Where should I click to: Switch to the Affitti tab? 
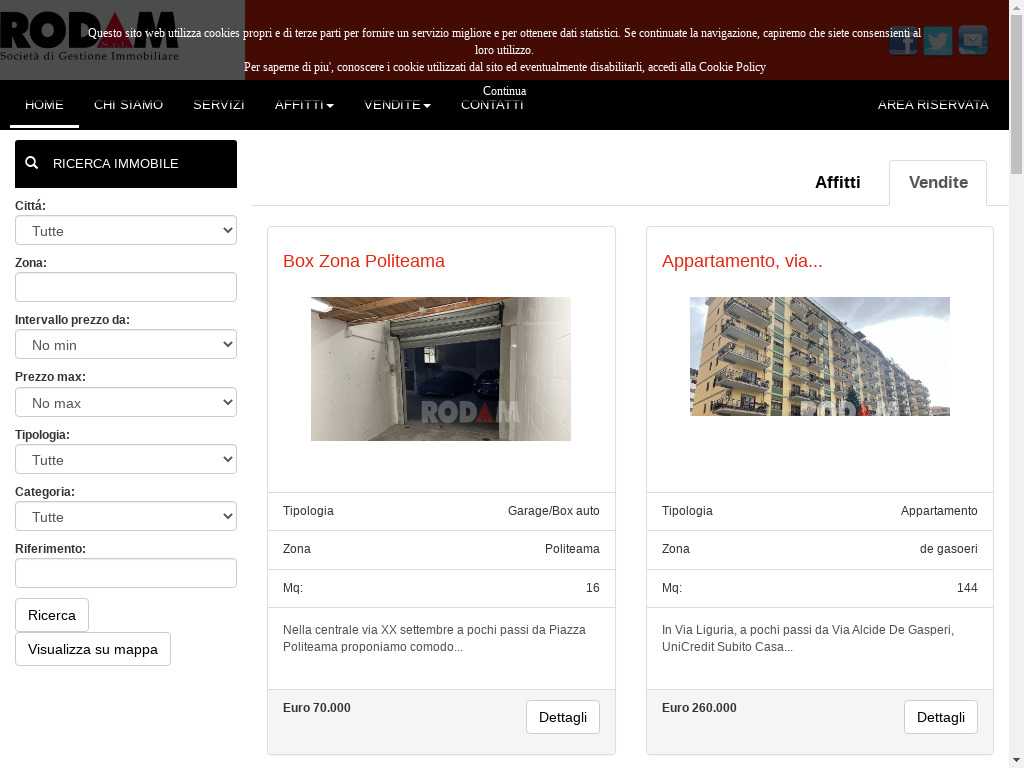837,182
